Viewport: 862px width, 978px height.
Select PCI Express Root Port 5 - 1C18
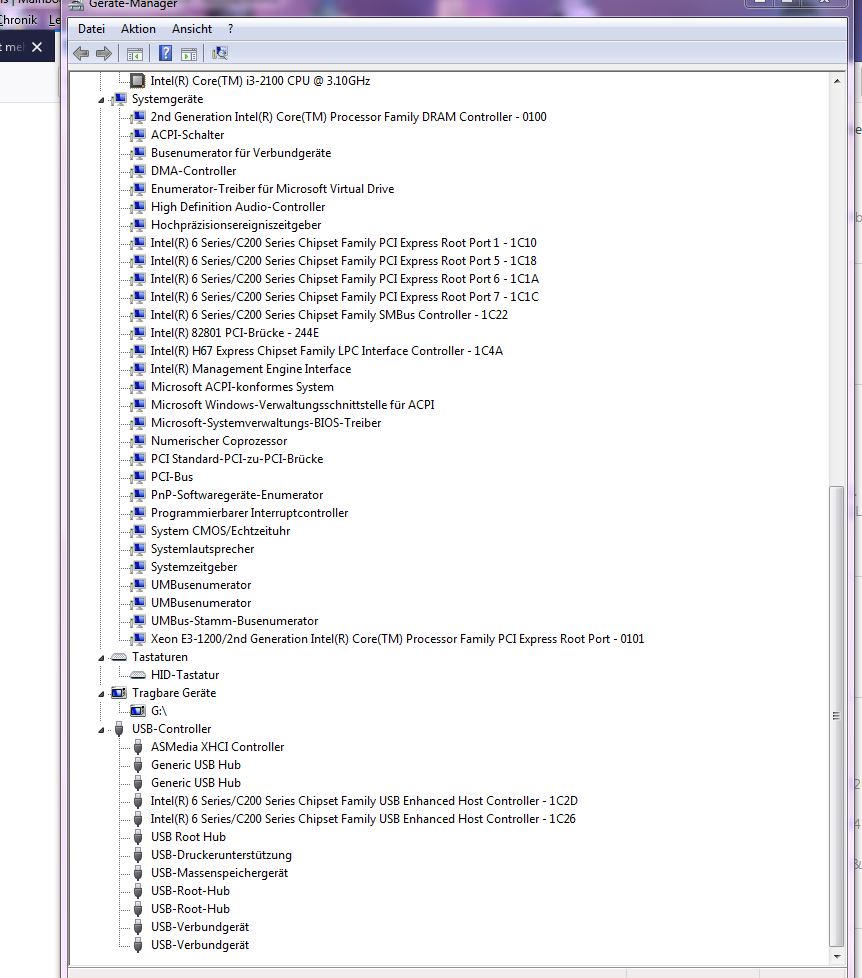(x=344, y=261)
